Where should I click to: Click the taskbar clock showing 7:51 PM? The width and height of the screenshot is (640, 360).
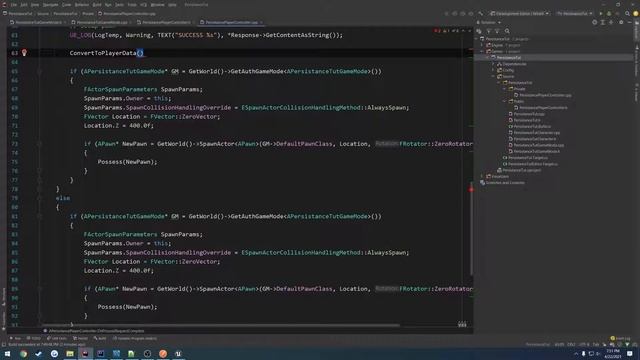point(613,353)
